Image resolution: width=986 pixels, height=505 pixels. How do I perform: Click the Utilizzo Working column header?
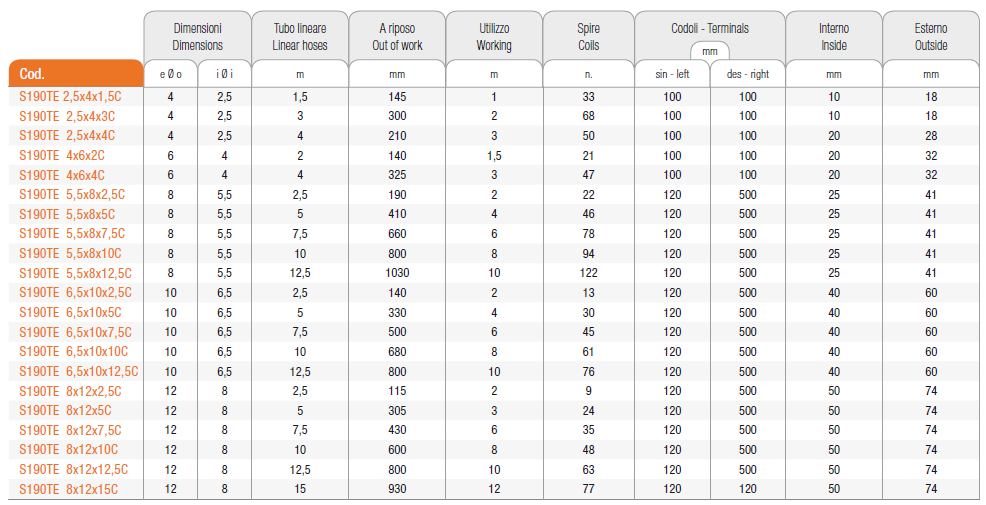coord(493,37)
